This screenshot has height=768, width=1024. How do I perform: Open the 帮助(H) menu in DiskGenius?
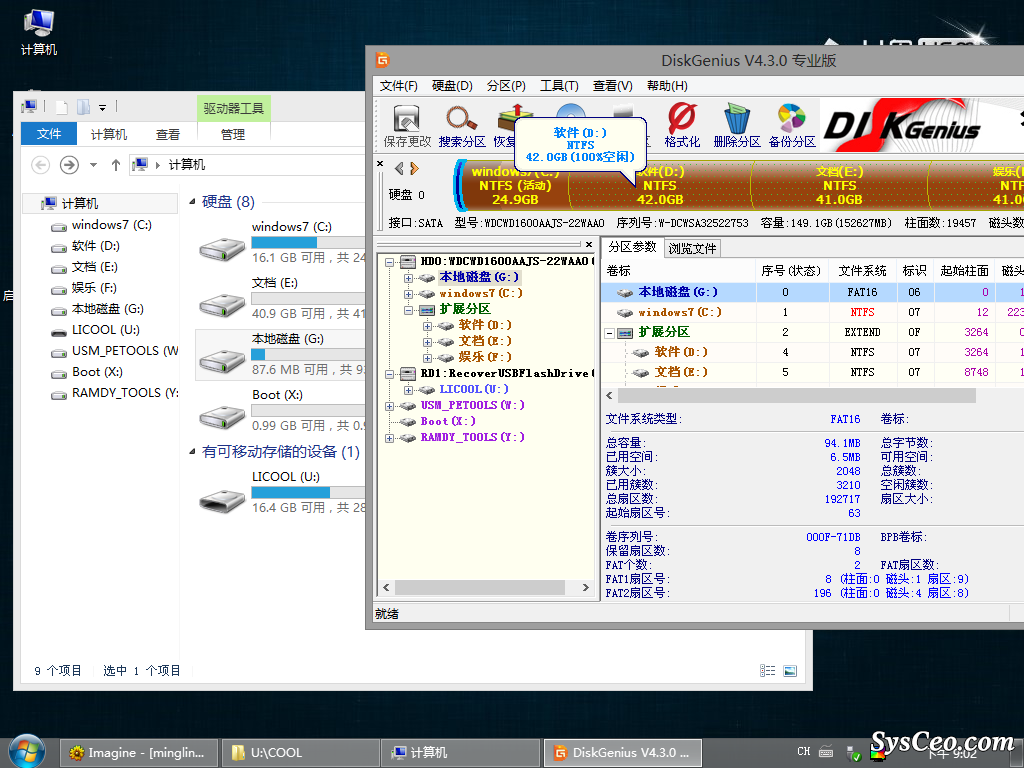click(x=667, y=86)
